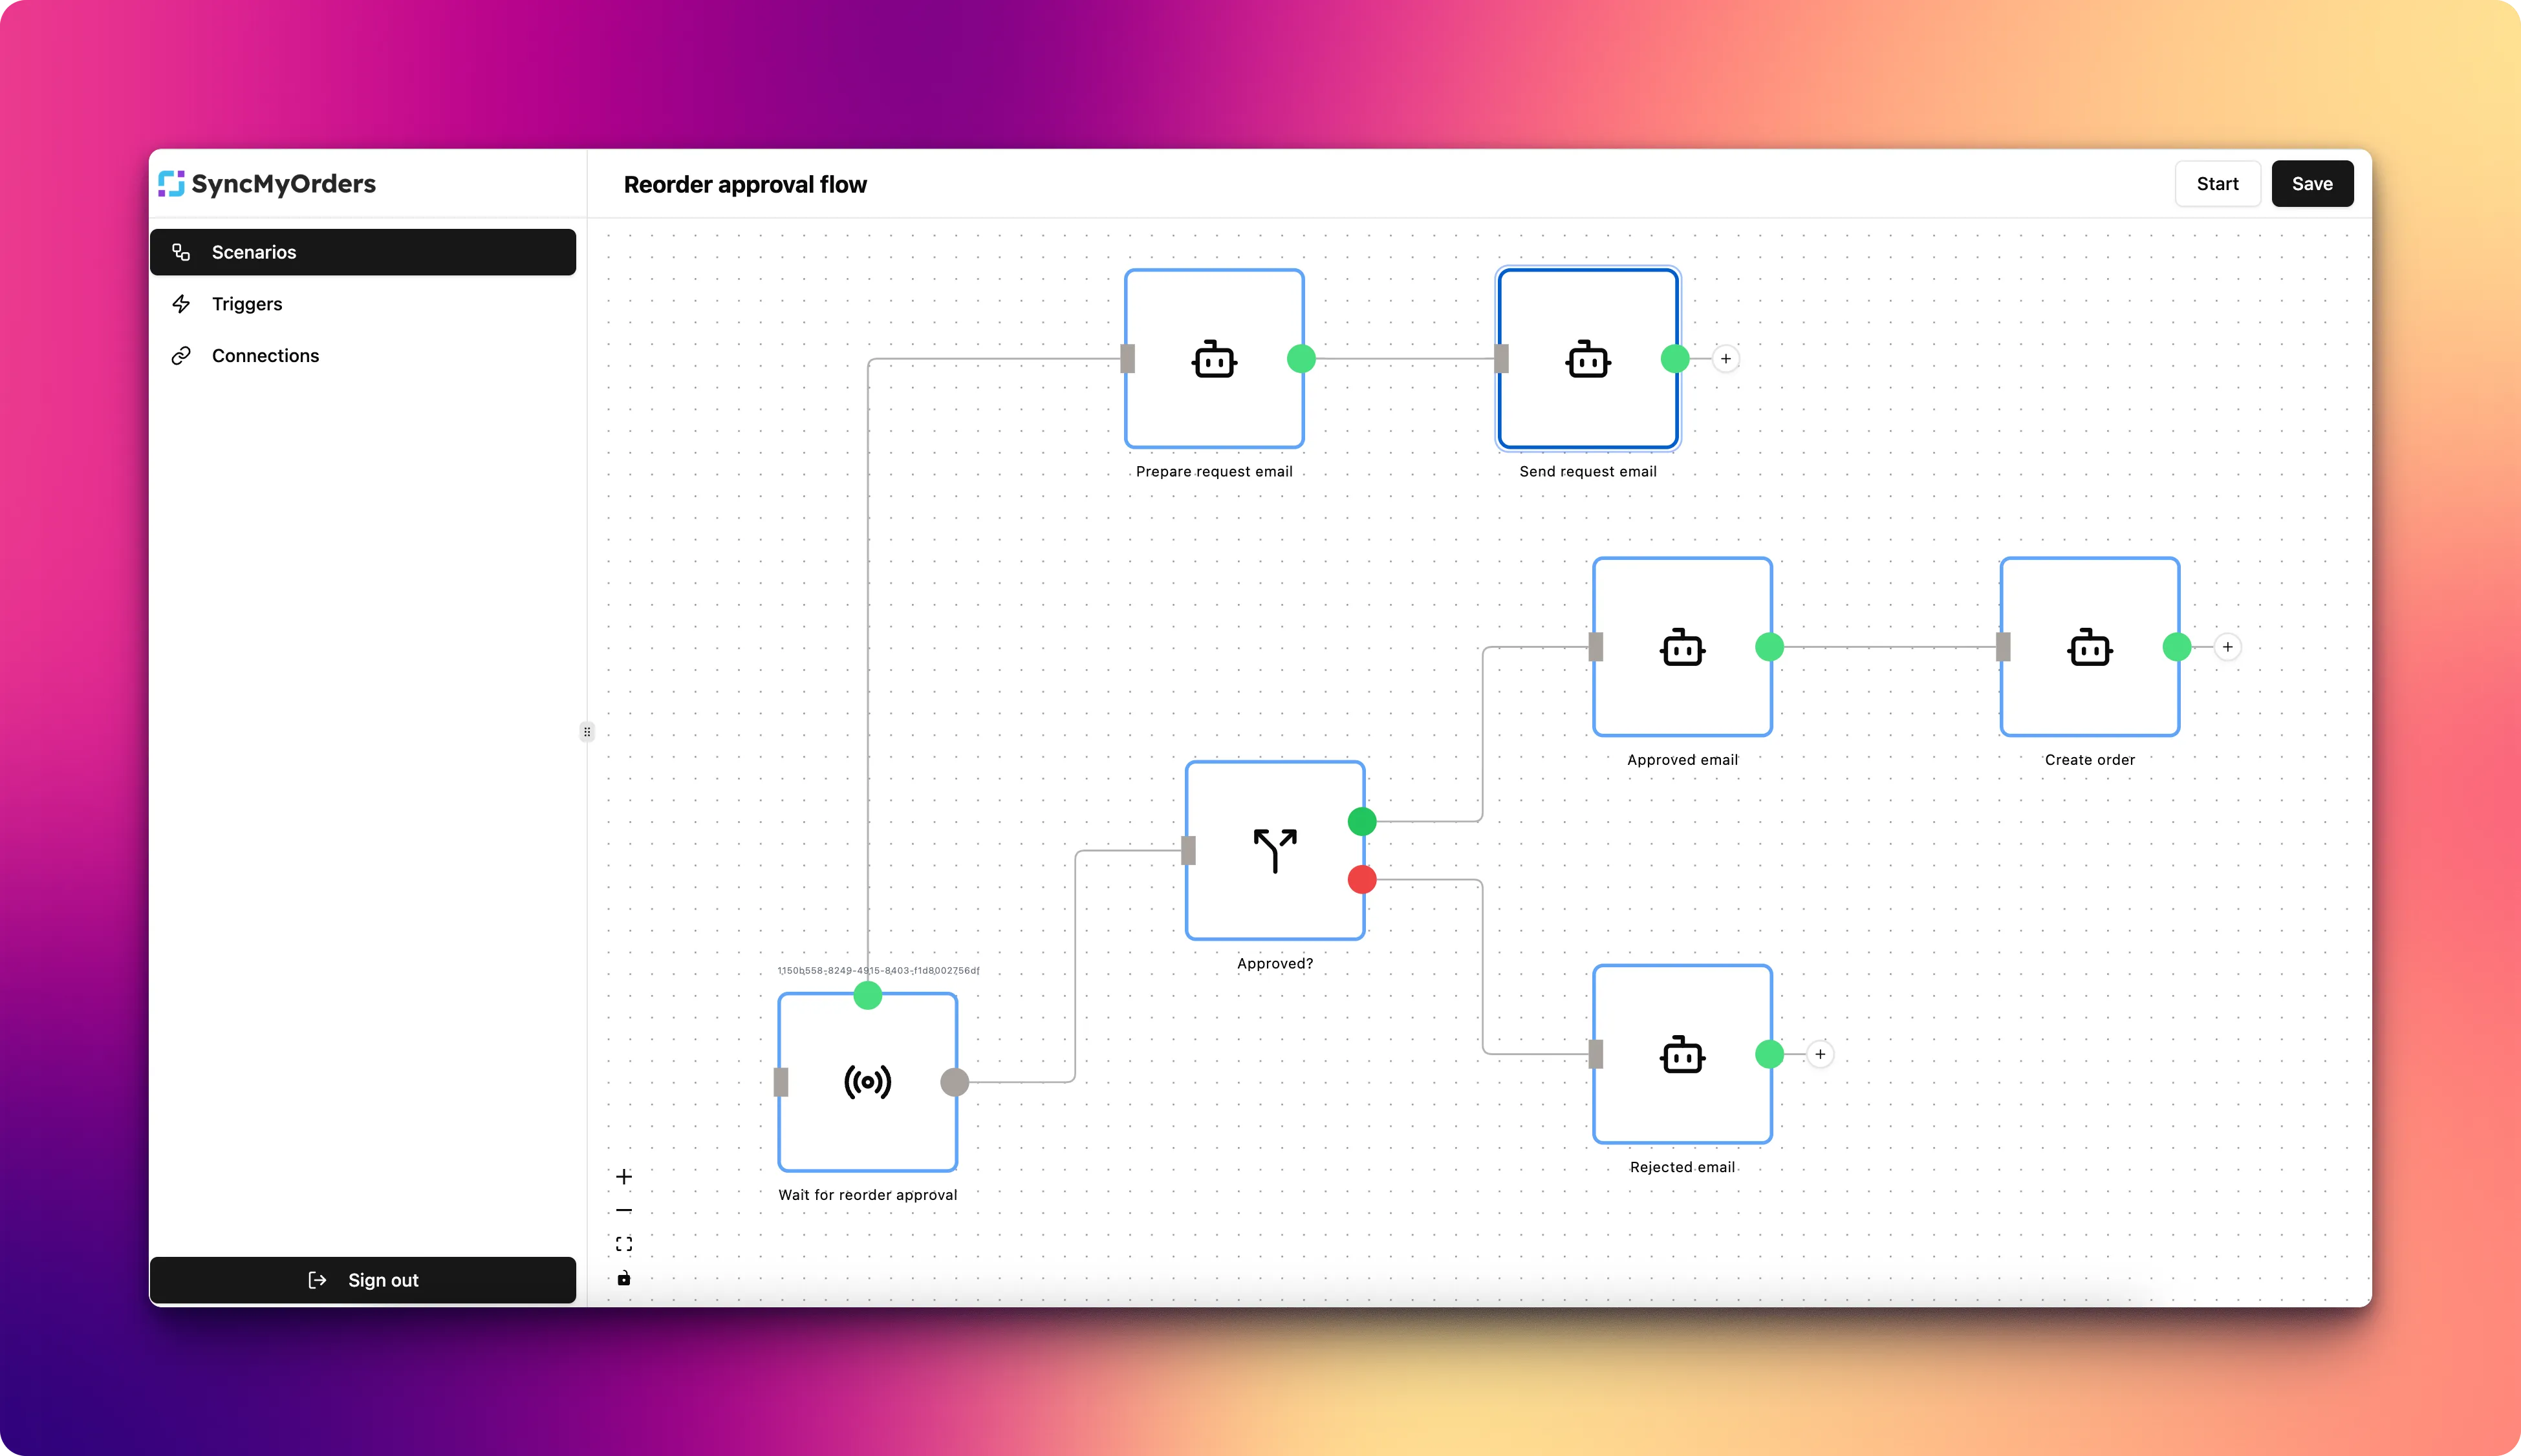The height and width of the screenshot is (1456, 2521).
Task: Select the Create order bot node
Action: click(2090, 647)
